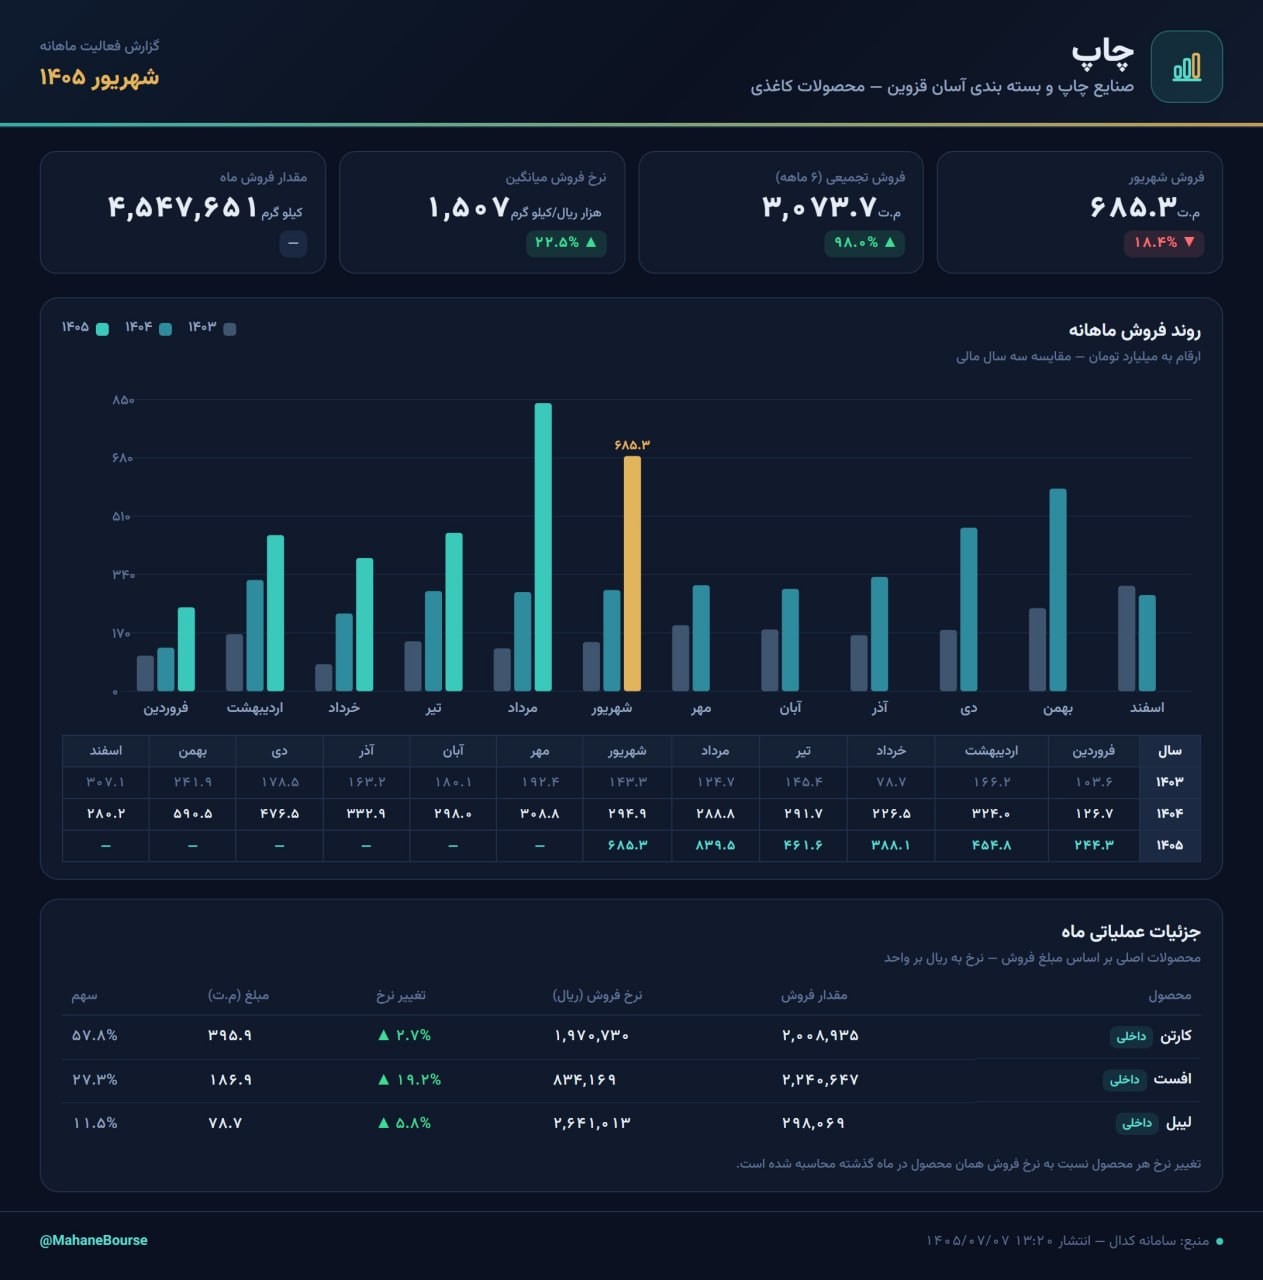Click the سال column header in the table
Image resolution: width=1263 pixels, height=1280 pixels.
[1169, 750]
